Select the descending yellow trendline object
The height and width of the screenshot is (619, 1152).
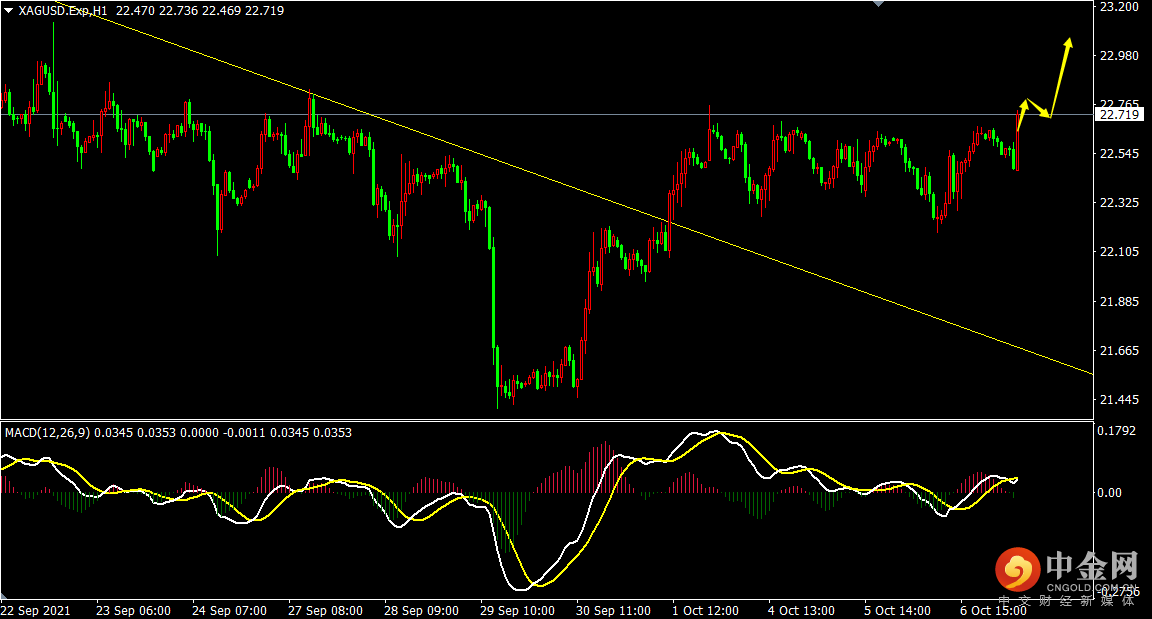(573, 189)
